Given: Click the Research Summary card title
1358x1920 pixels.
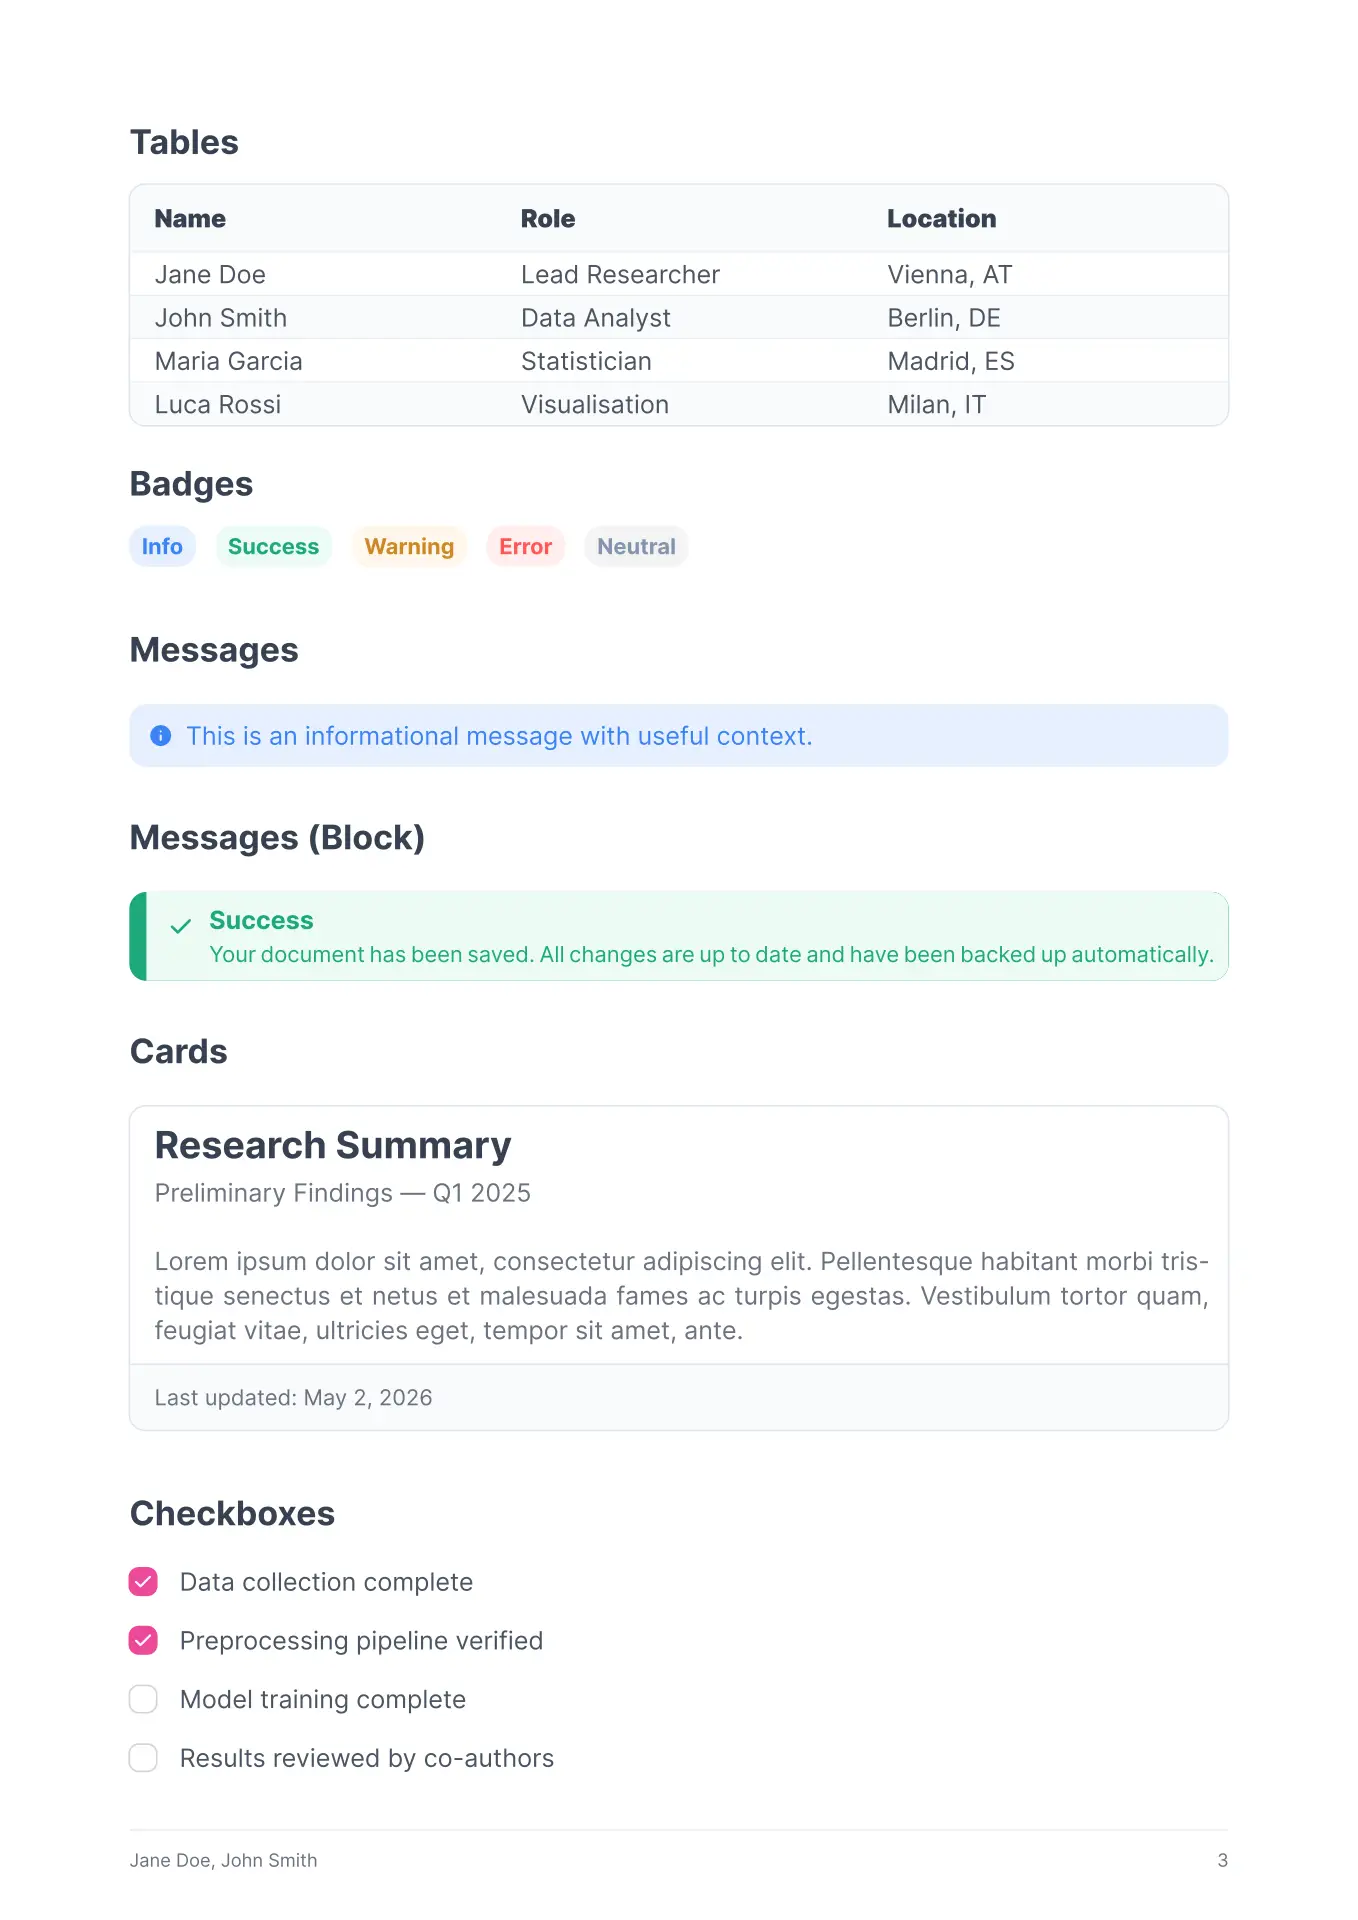Looking at the screenshot, I should click(x=333, y=1145).
